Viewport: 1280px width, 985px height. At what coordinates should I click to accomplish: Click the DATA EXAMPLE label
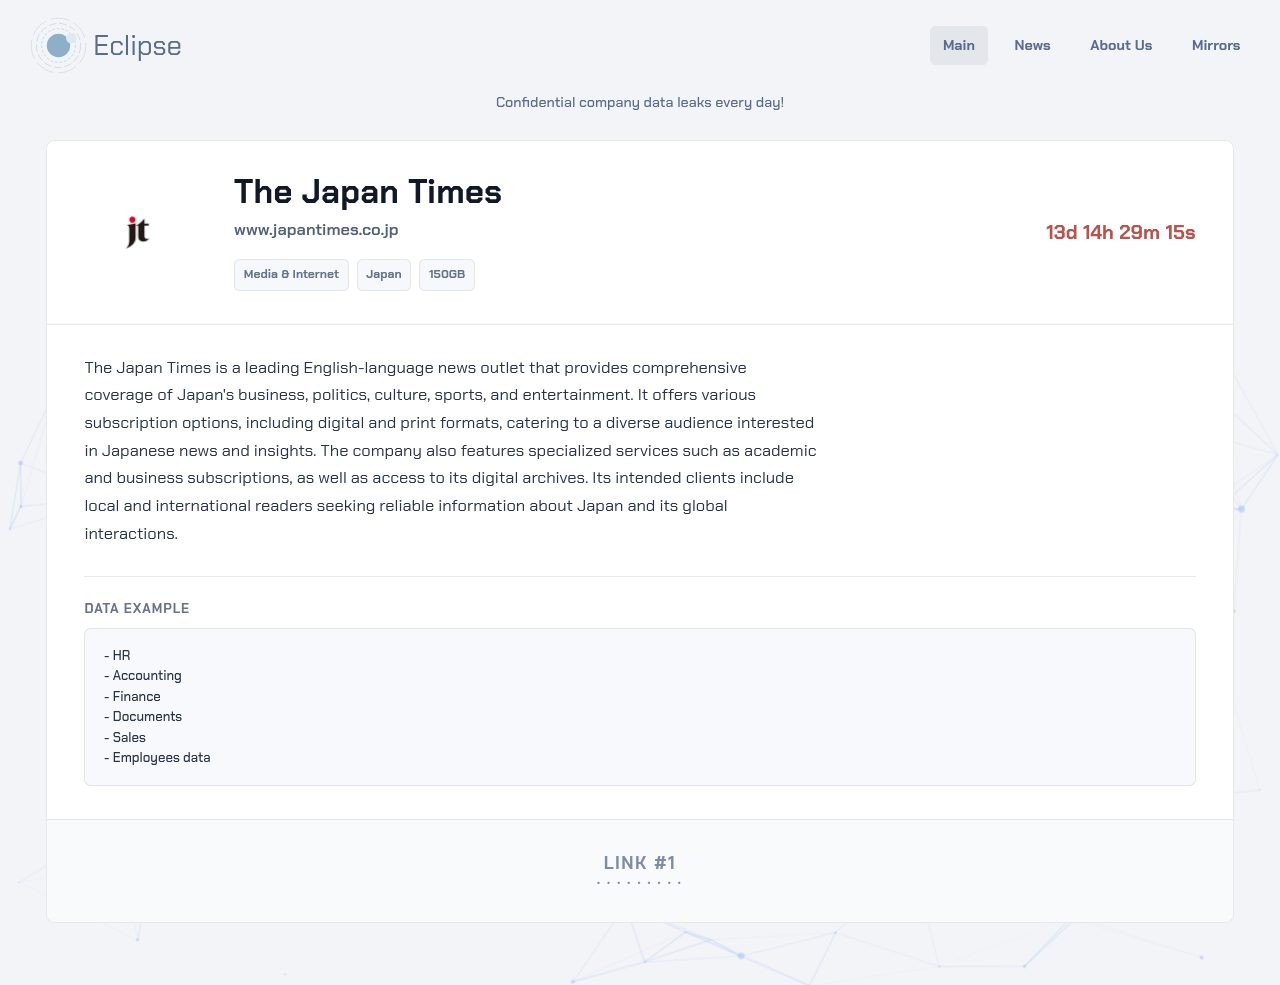(x=137, y=608)
